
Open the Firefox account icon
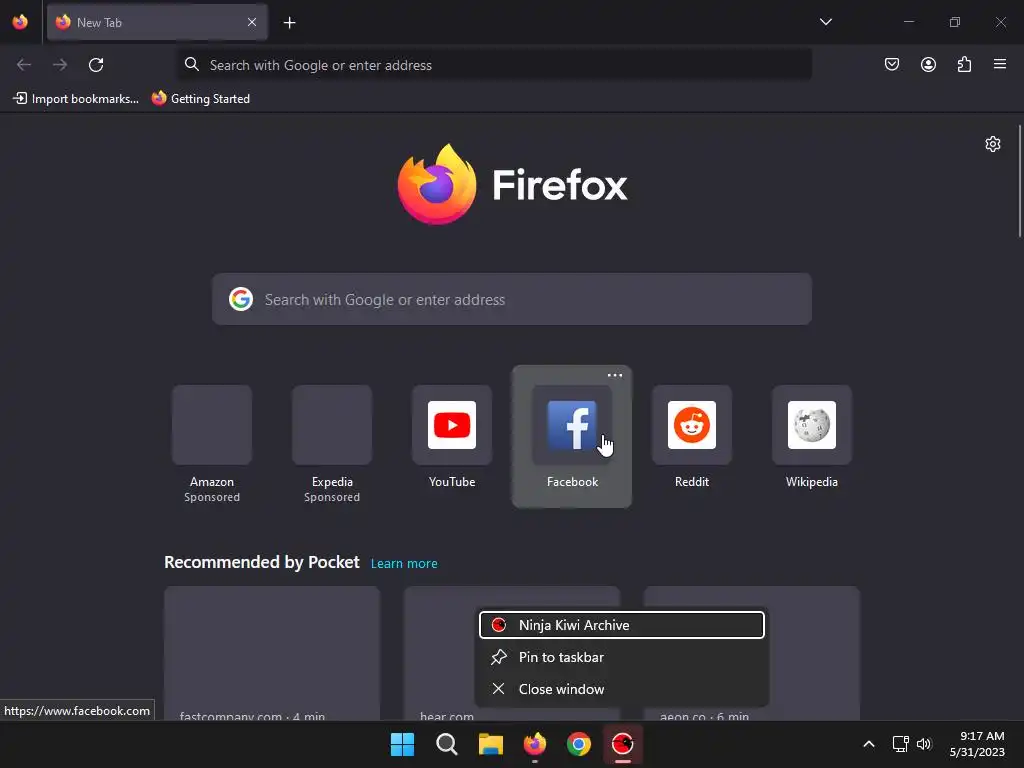pos(928,64)
